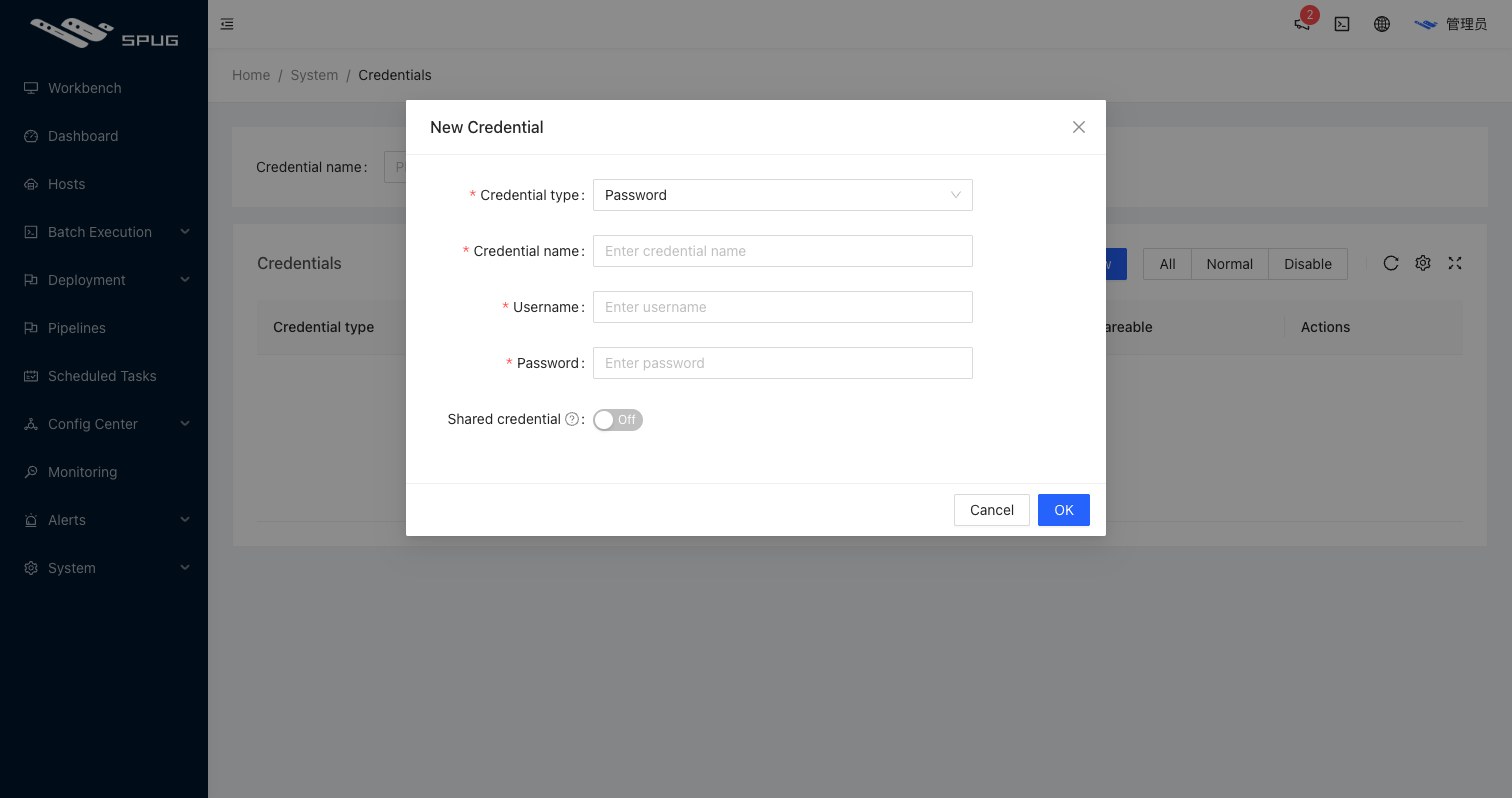Viewport: 1512px width, 798px height.
Task: Click the OK button
Action: (x=1064, y=510)
